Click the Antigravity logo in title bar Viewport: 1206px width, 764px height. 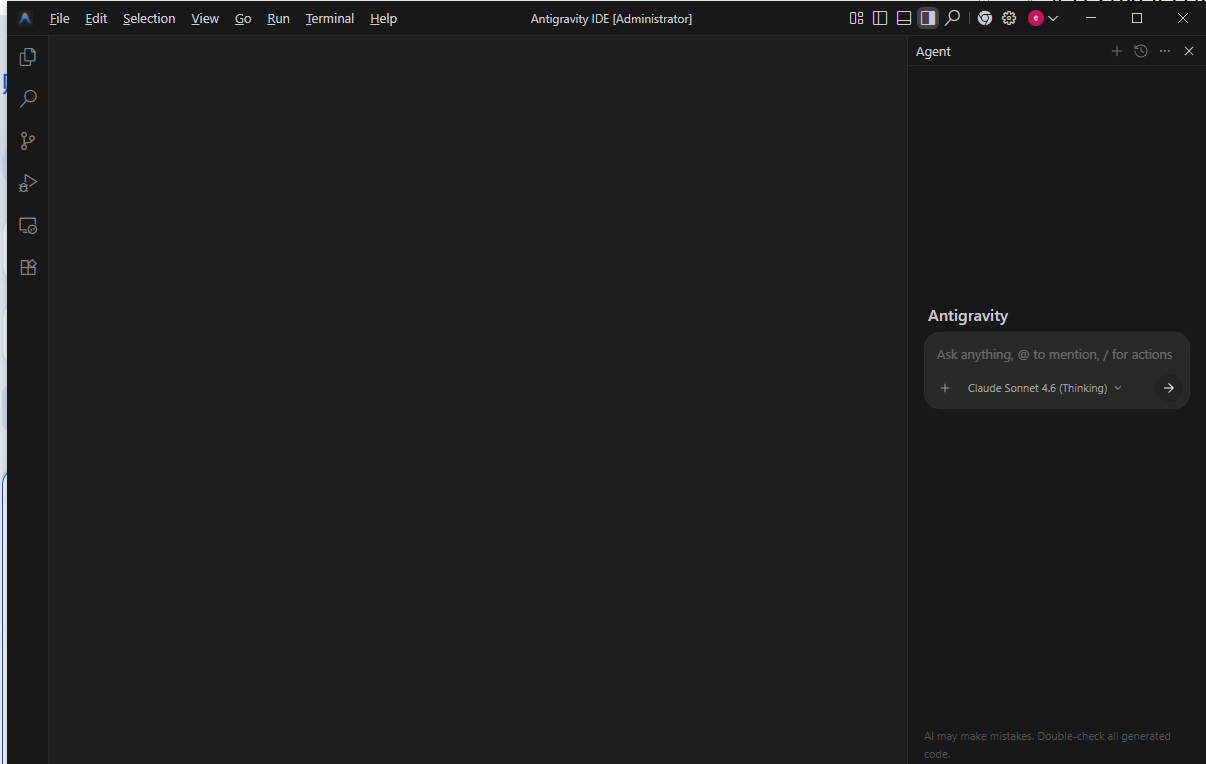pos(25,18)
